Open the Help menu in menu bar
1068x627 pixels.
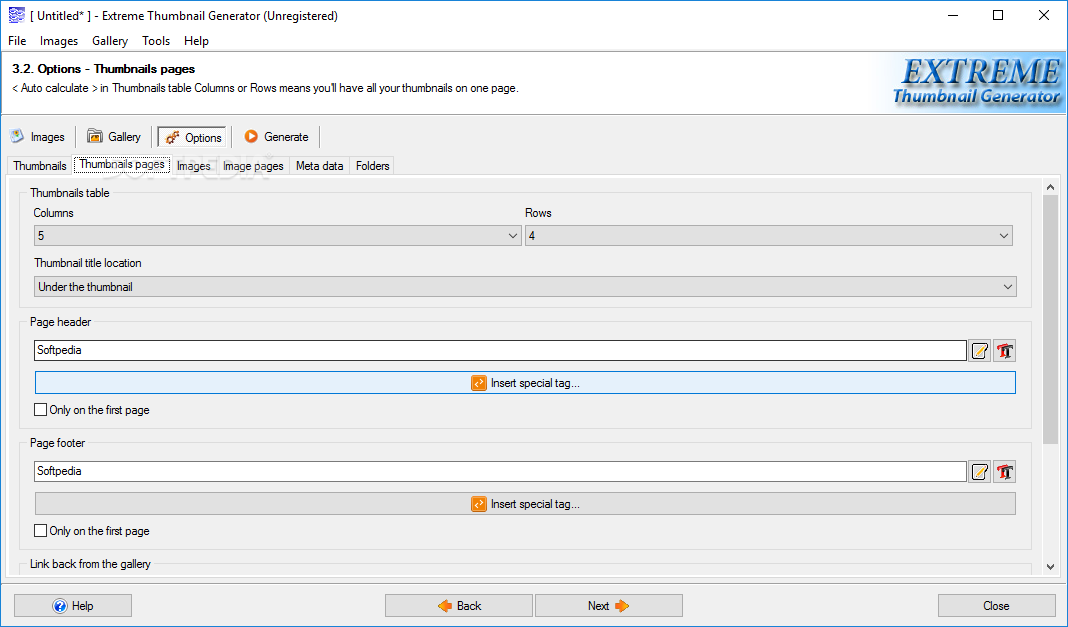(196, 41)
